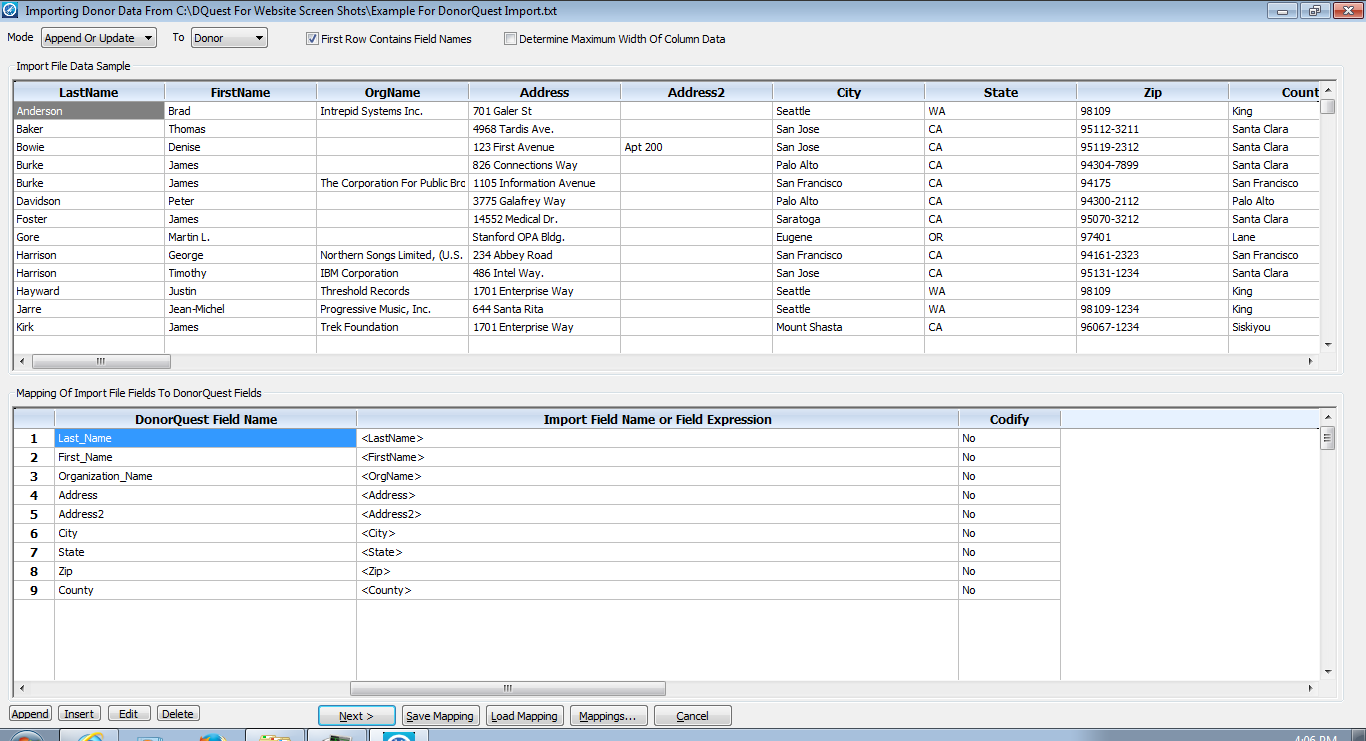Screen dimensions: 1366x741
Task: Click the Delete mapping button
Action: point(178,714)
